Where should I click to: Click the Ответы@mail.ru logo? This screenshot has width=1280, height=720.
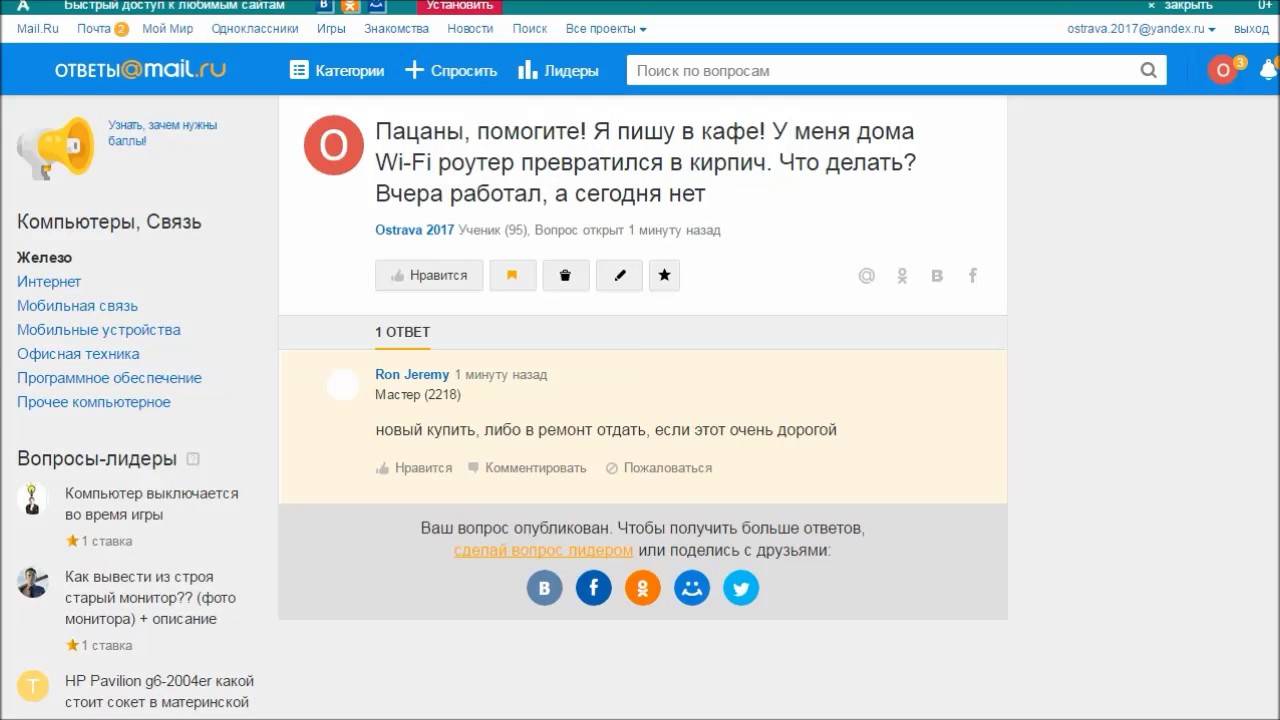pyautogui.click(x=140, y=70)
